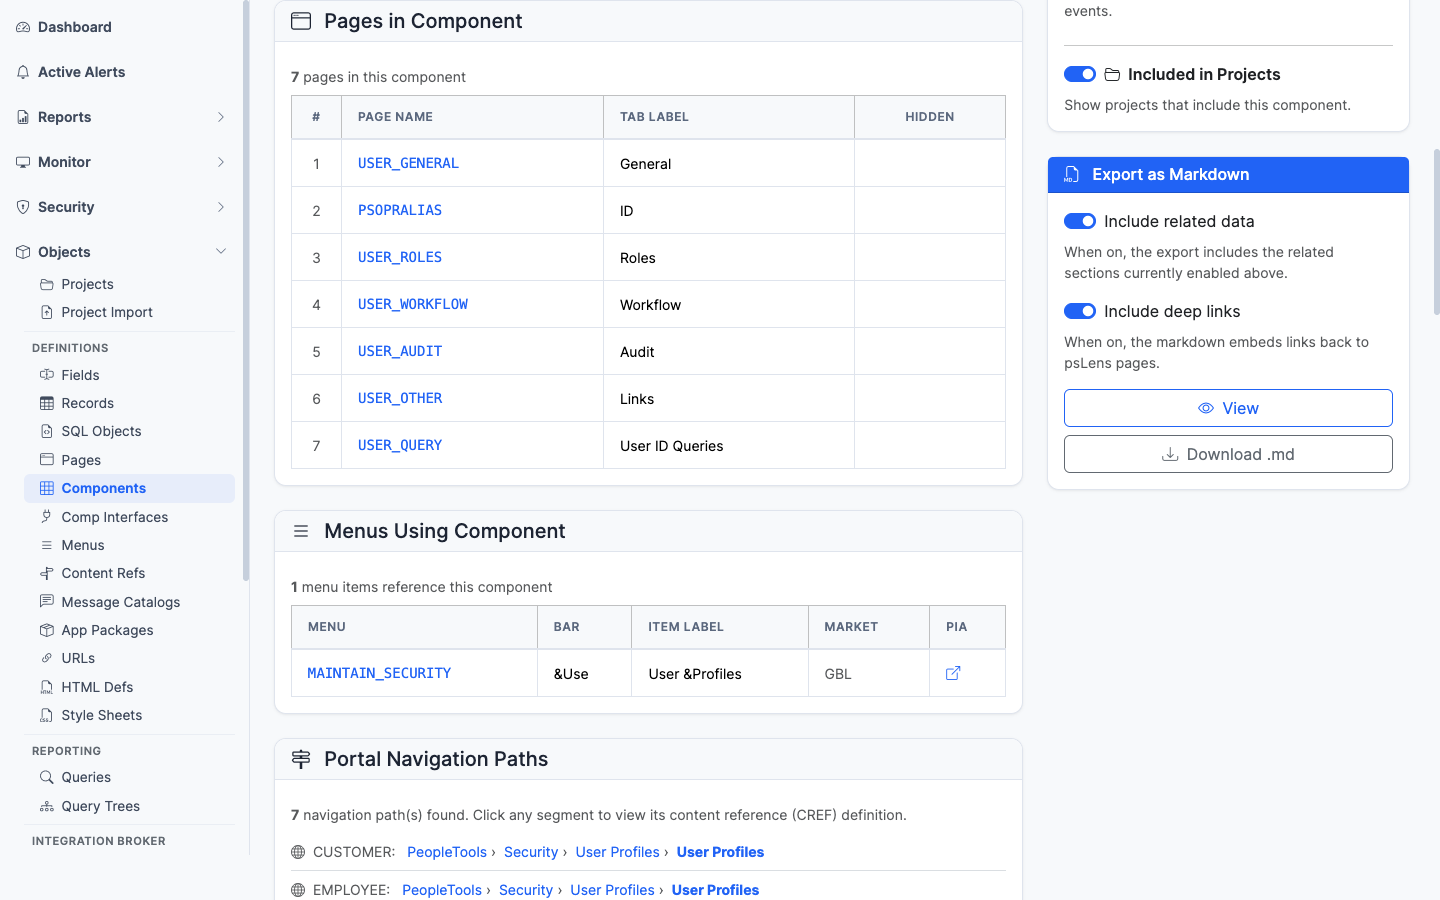The width and height of the screenshot is (1440, 900).
Task: Click the Dashboard gauge icon
Action: click(x=23, y=27)
